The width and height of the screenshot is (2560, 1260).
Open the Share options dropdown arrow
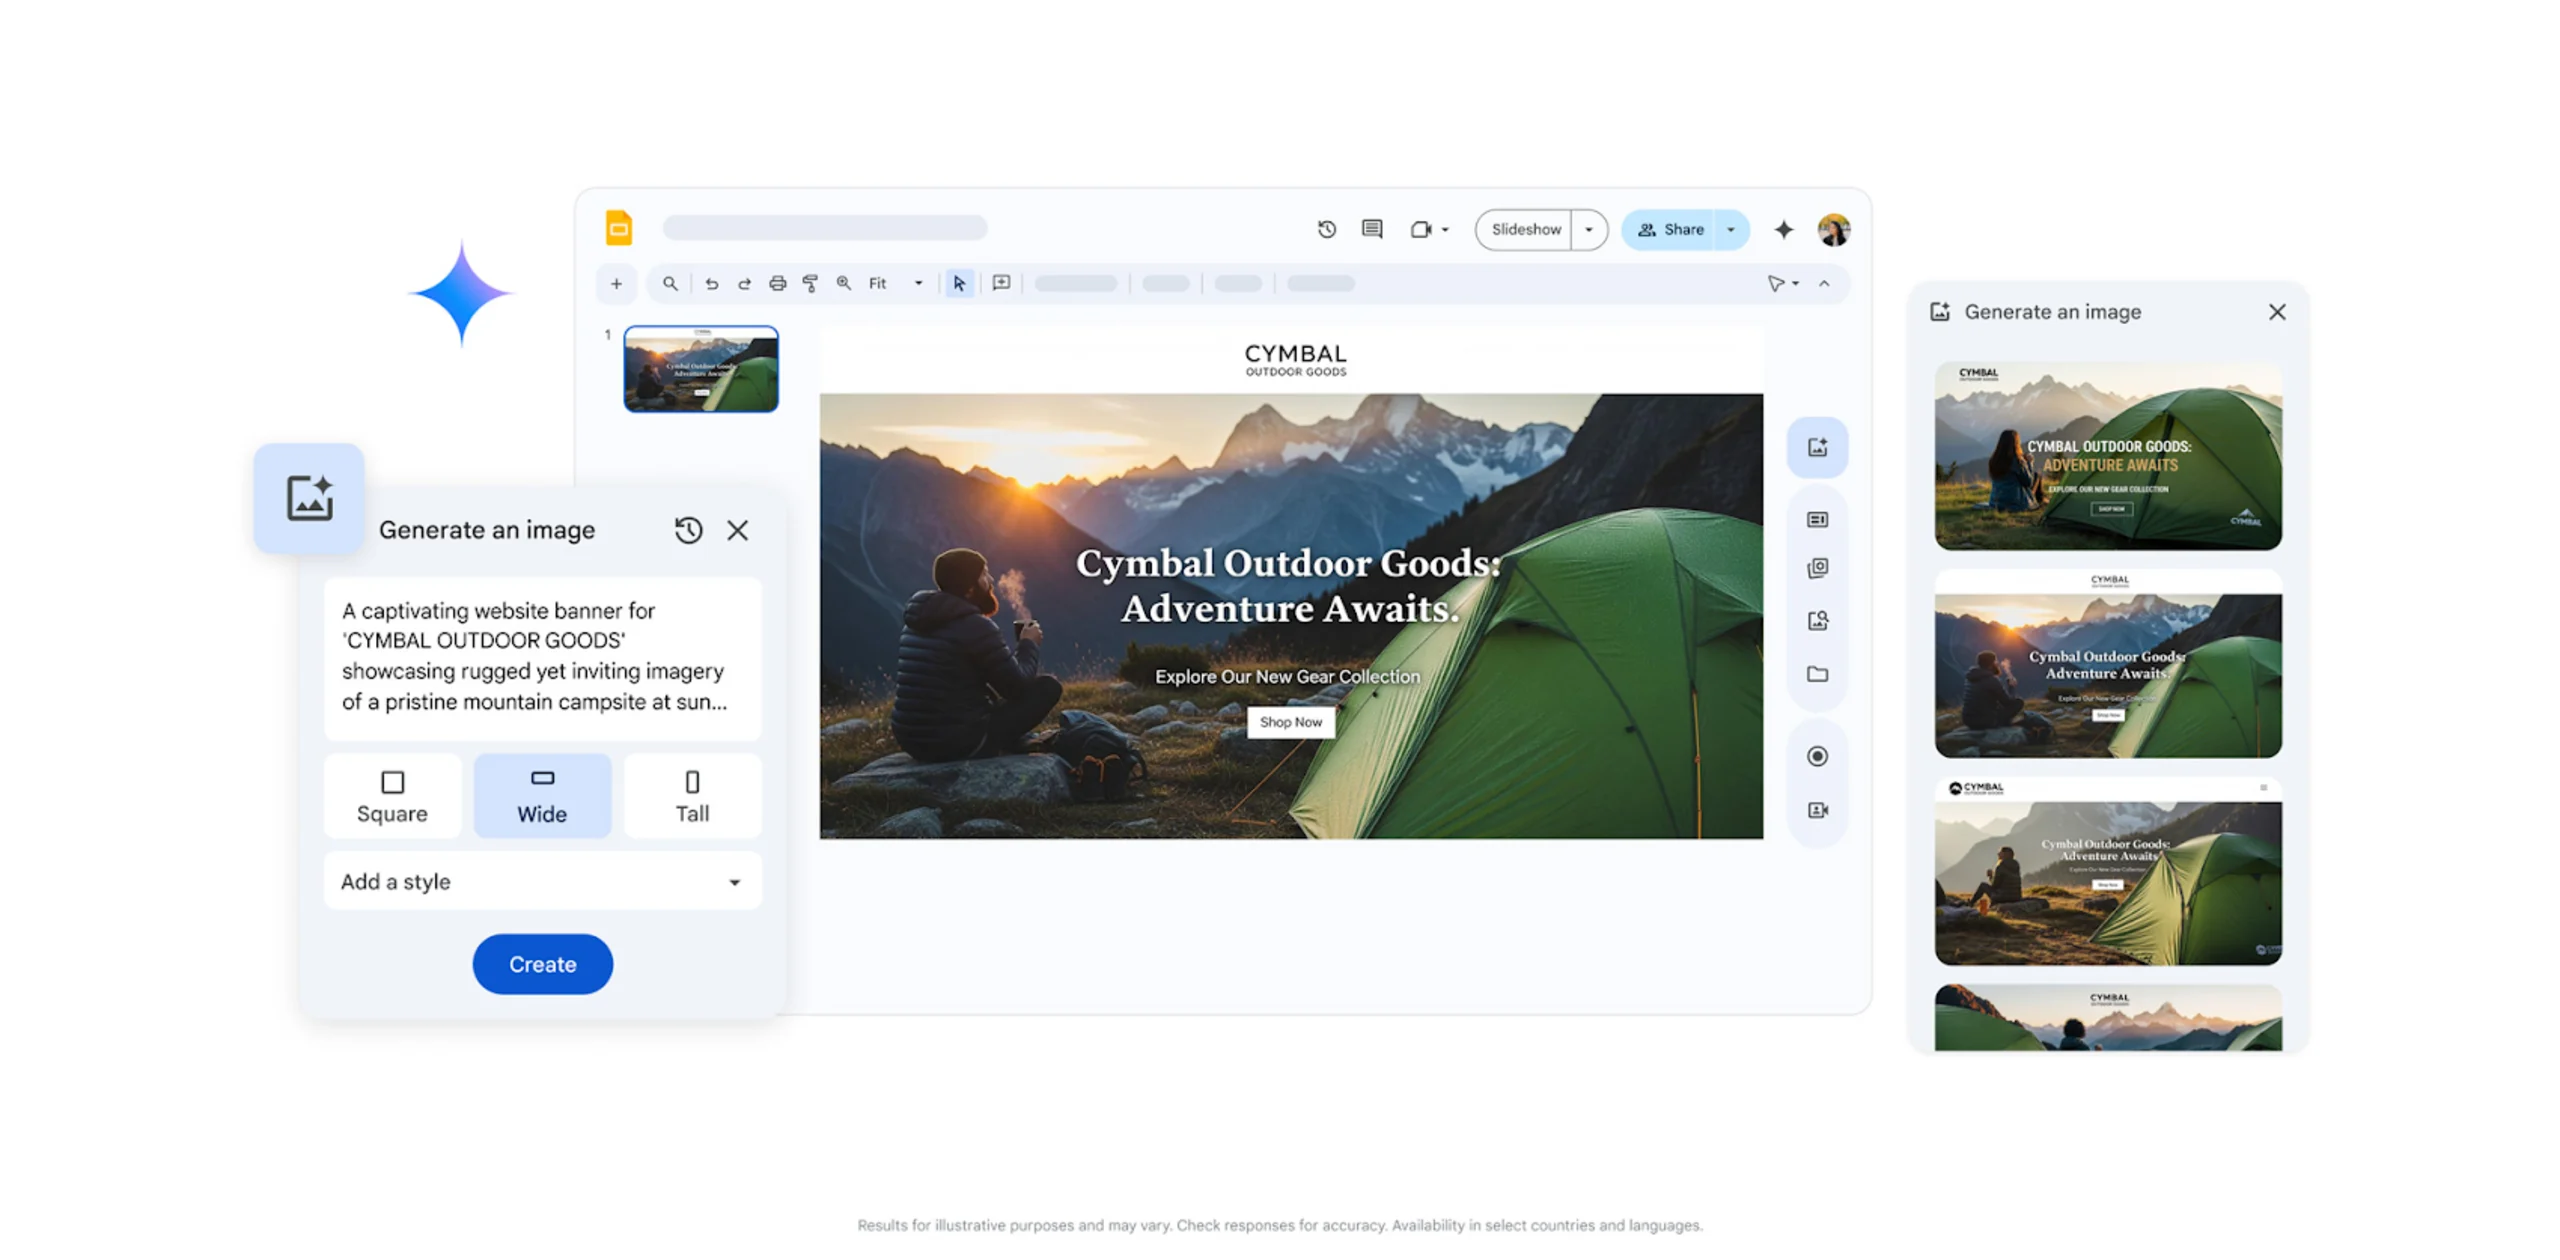[x=1730, y=230]
